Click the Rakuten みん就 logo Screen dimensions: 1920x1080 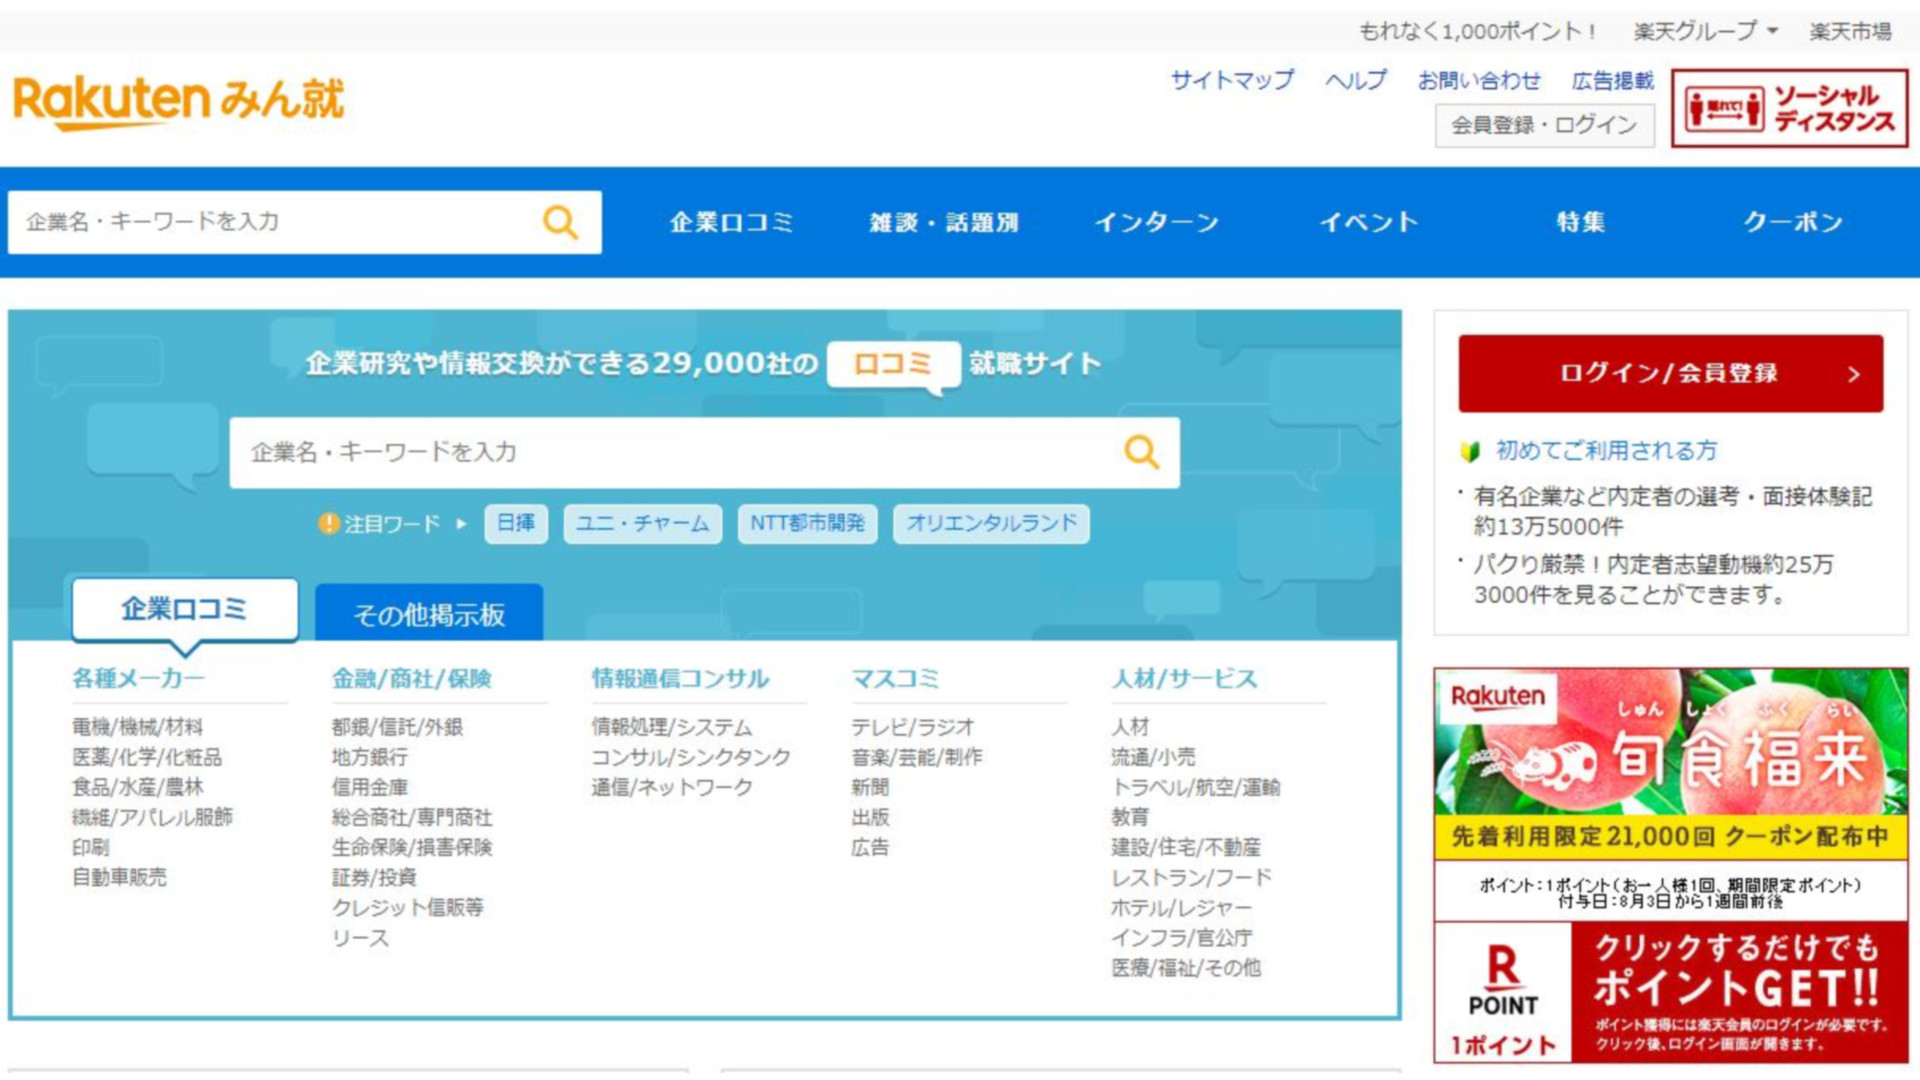pos(178,101)
